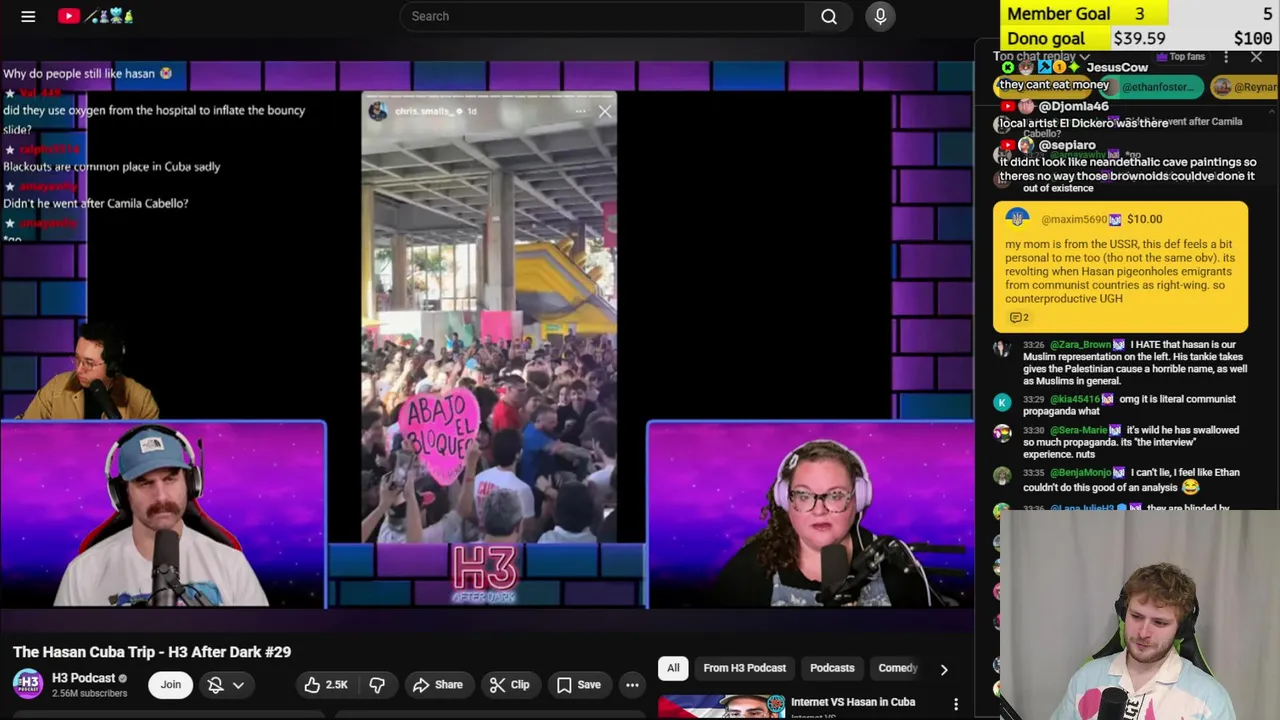This screenshot has height=720, width=1280.
Task: Open the Internet VS Hasan in Cuba thumbnail
Action: (x=721, y=707)
